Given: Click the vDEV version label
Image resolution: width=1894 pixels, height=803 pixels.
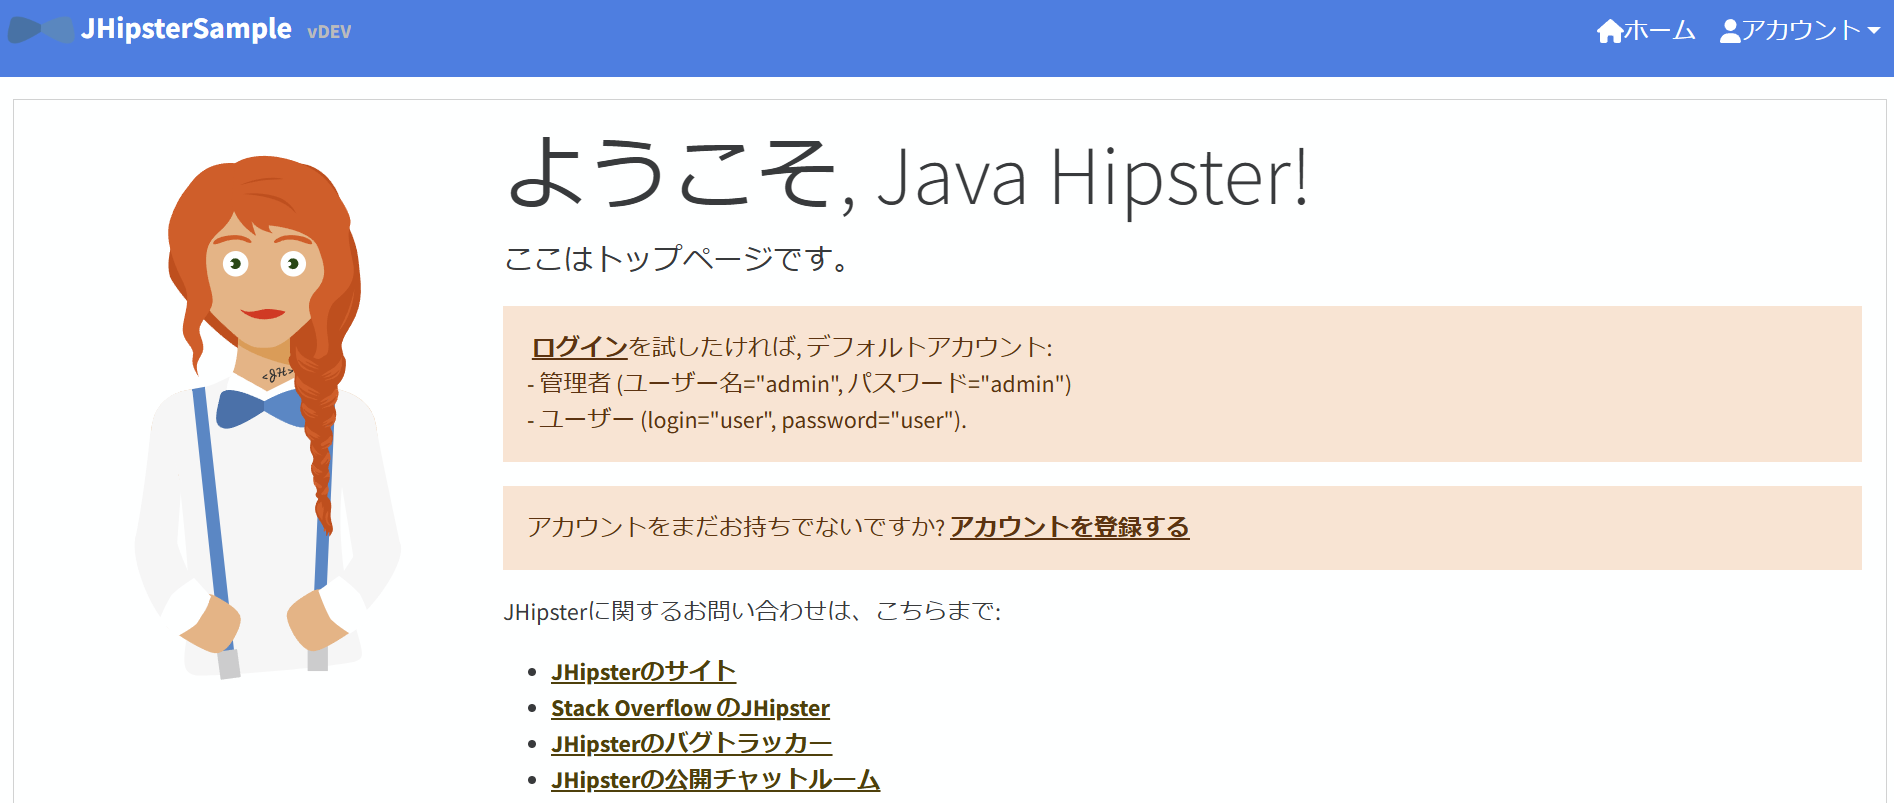Looking at the screenshot, I should point(329,32).
